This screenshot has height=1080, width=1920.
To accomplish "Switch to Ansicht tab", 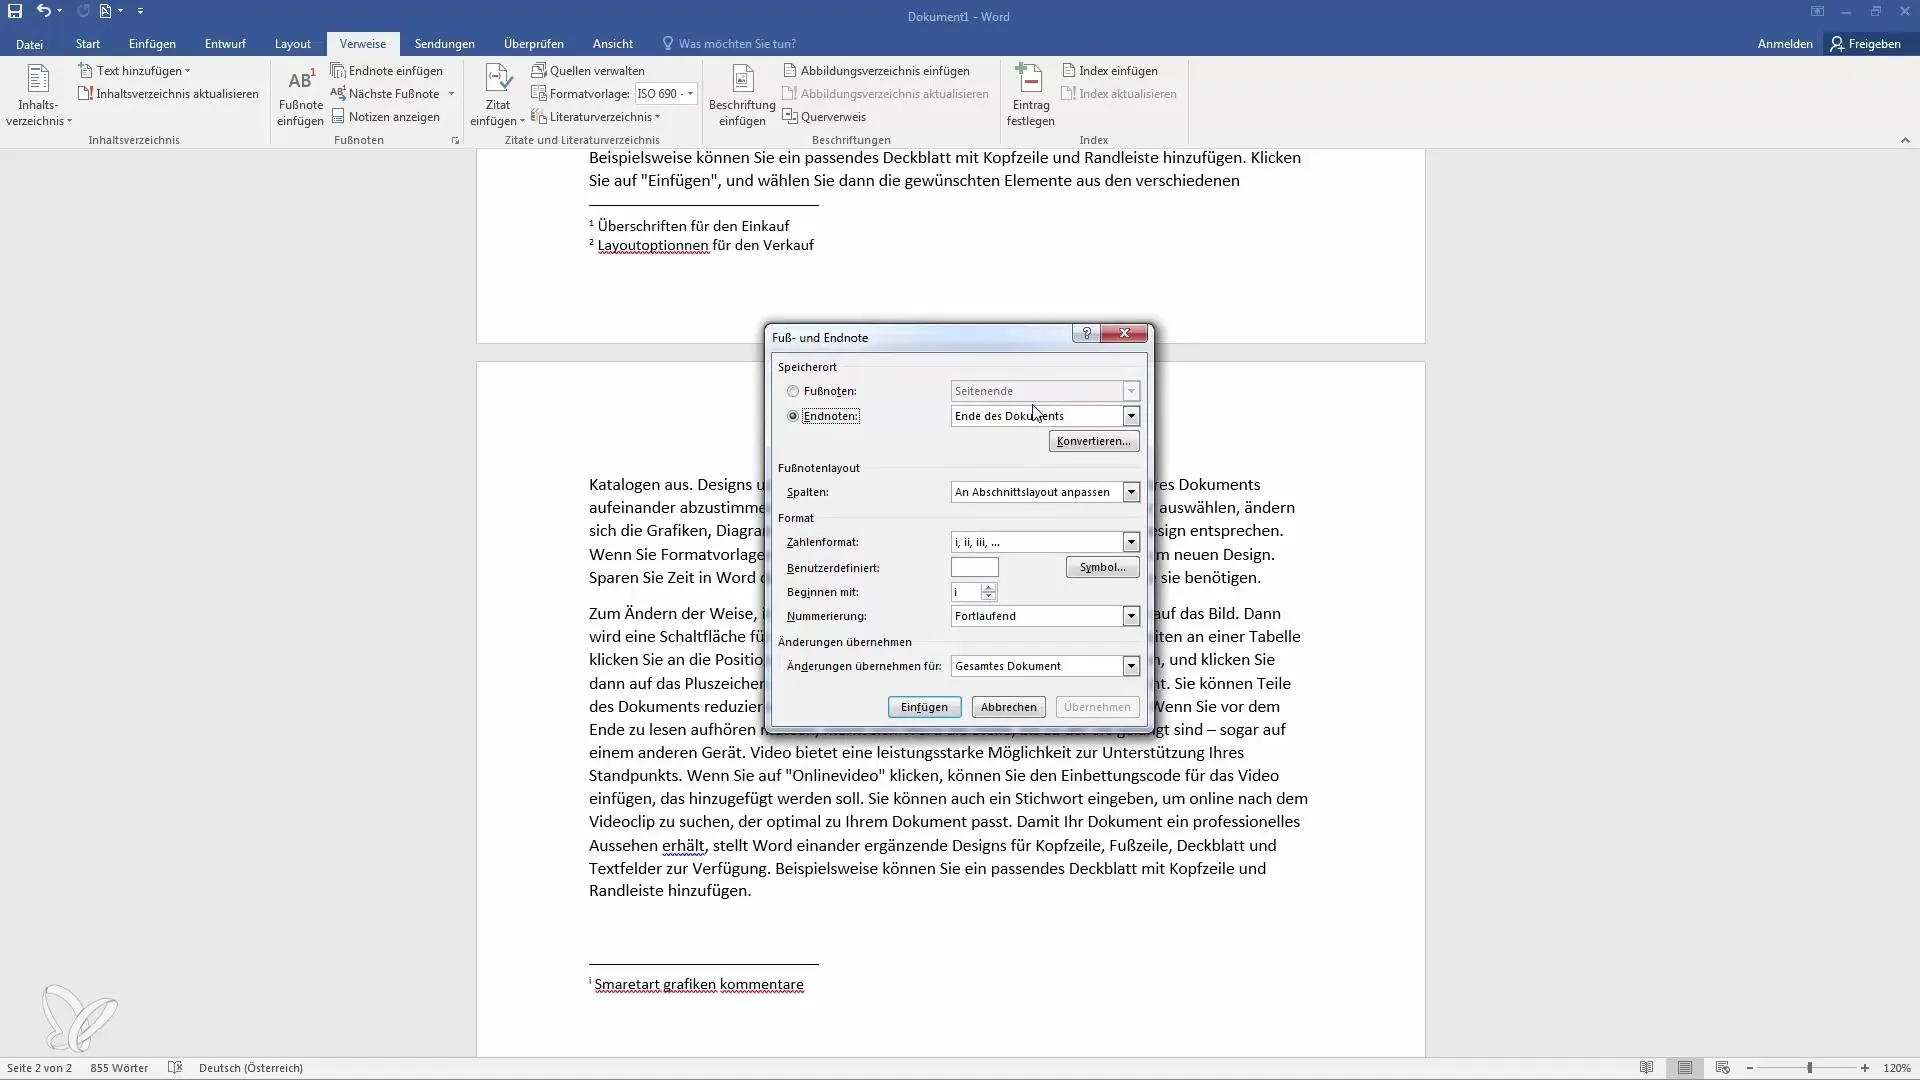I will (x=613, y=44).
